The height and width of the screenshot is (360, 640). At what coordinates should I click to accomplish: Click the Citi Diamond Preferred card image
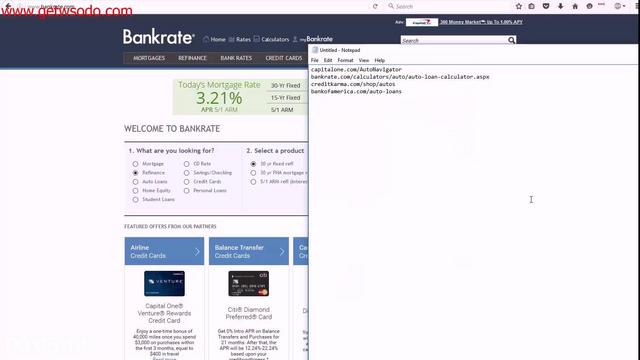click(x=249, y=283)
